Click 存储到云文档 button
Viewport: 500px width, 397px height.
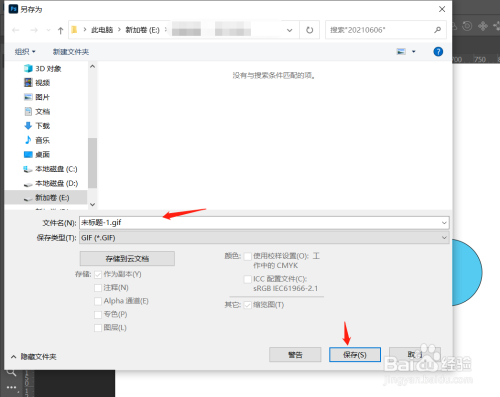127,258
